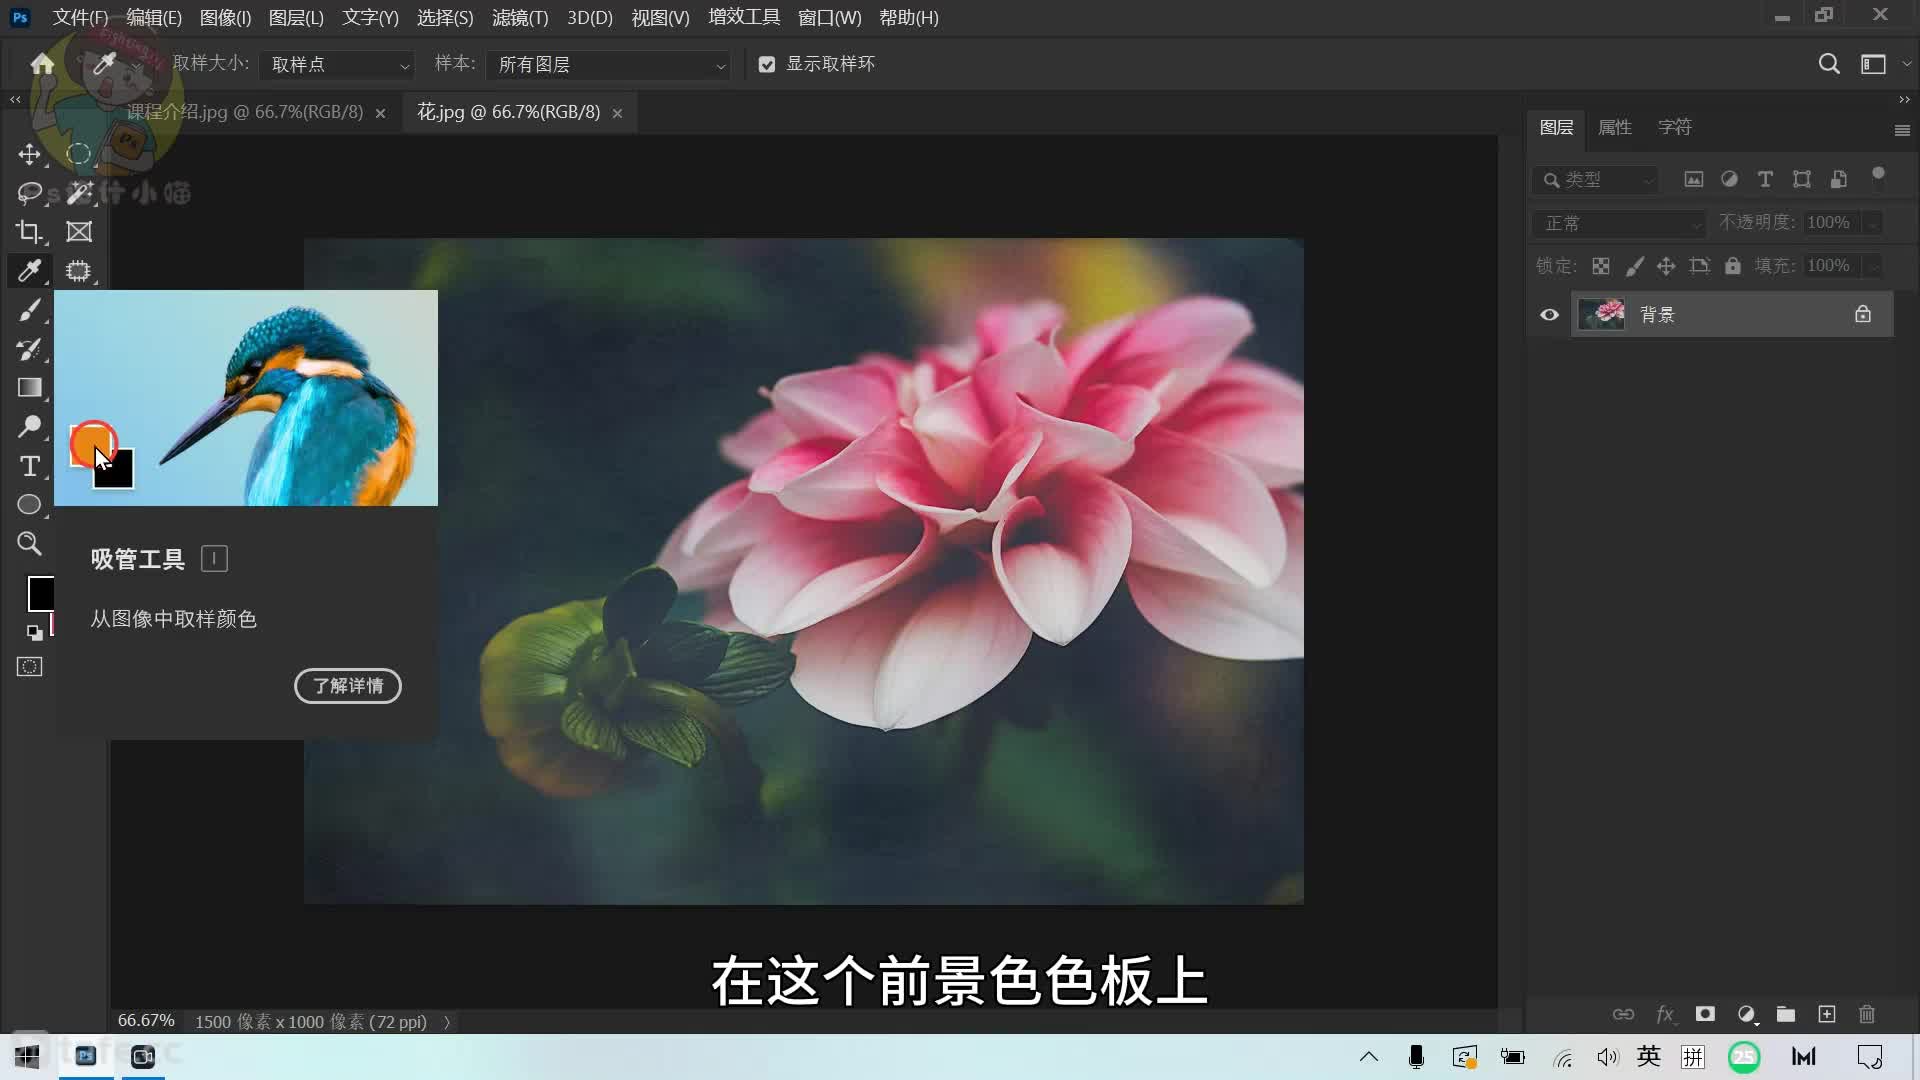Turn layer filtering on or off
The image size is (1920, 1080).
[1878, 174]
